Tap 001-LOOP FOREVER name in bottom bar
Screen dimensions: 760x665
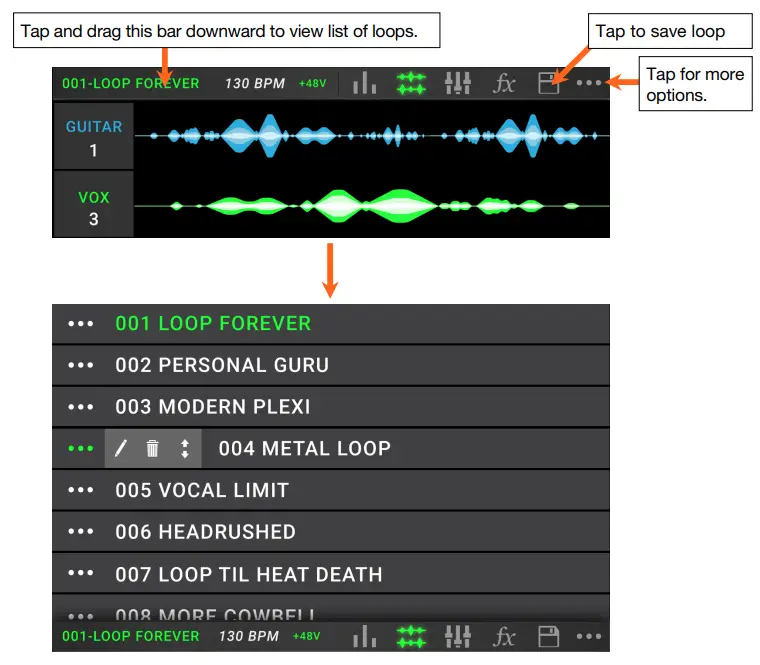coord(130,636)
